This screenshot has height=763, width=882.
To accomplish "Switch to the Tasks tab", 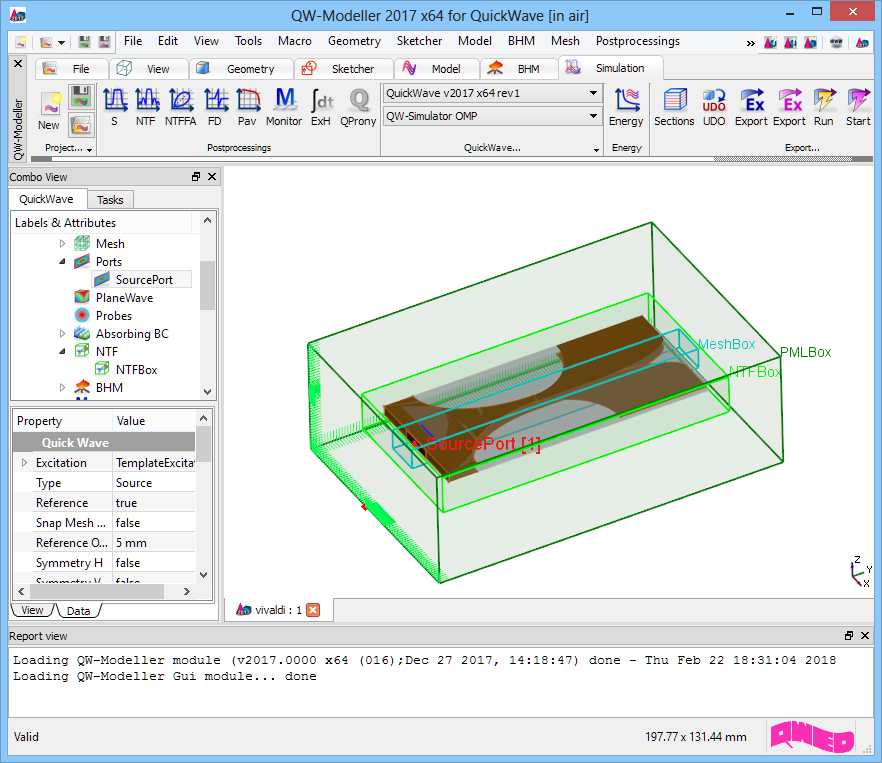I will 110,200.
